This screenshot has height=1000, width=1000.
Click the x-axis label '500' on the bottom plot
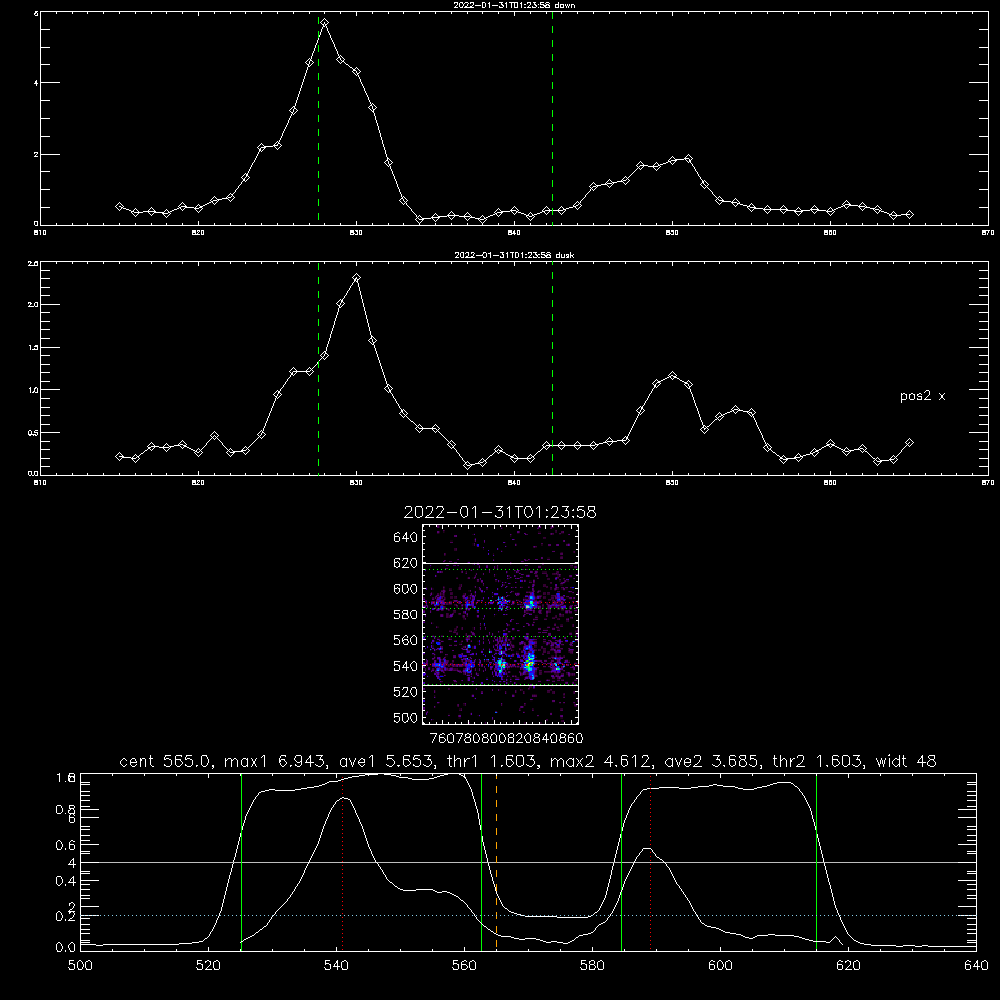click(x=80, y=965)
